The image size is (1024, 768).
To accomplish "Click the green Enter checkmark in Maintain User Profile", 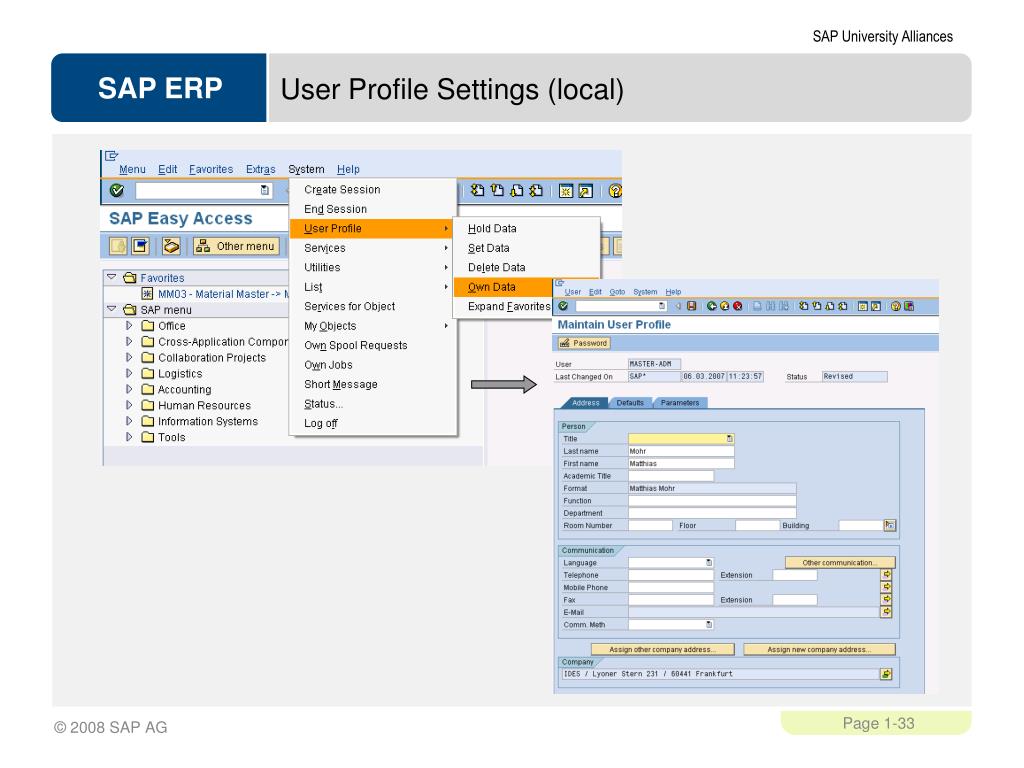I will 564,306.
